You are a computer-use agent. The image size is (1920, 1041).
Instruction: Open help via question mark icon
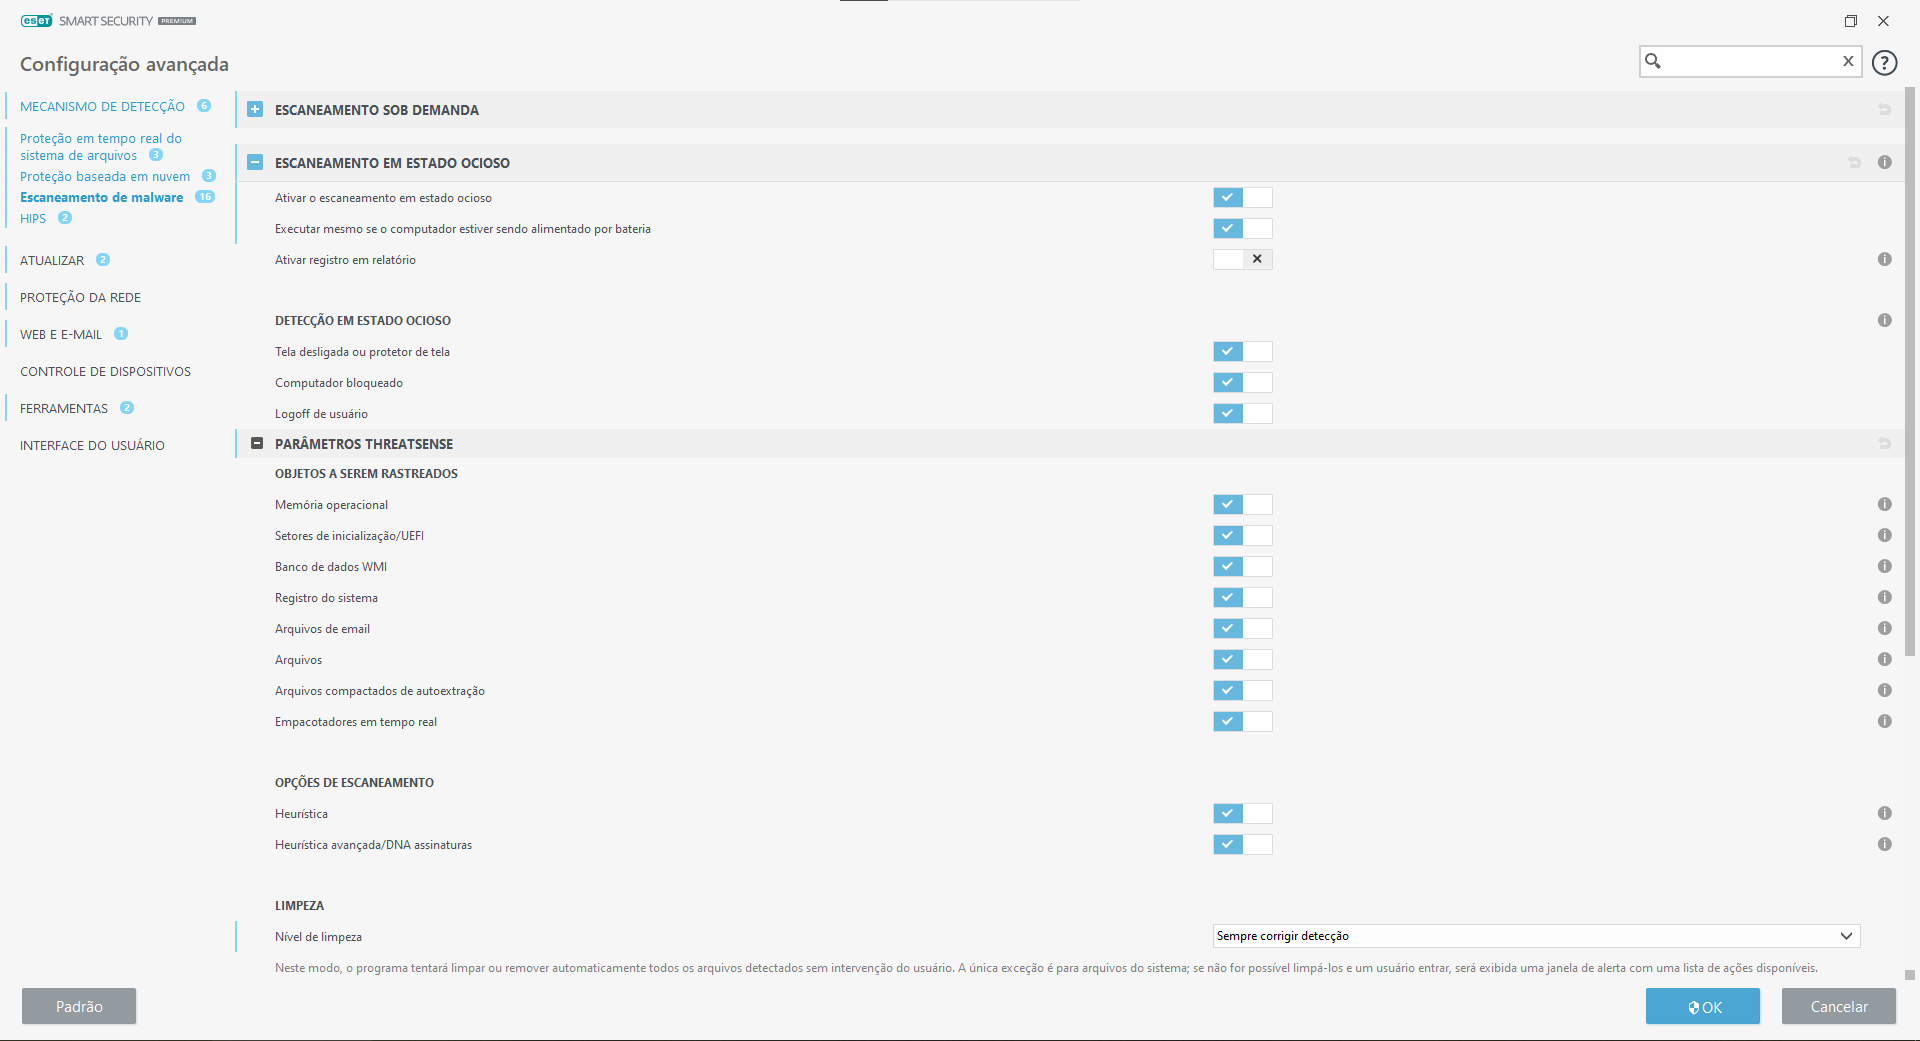pos(1884,62)
